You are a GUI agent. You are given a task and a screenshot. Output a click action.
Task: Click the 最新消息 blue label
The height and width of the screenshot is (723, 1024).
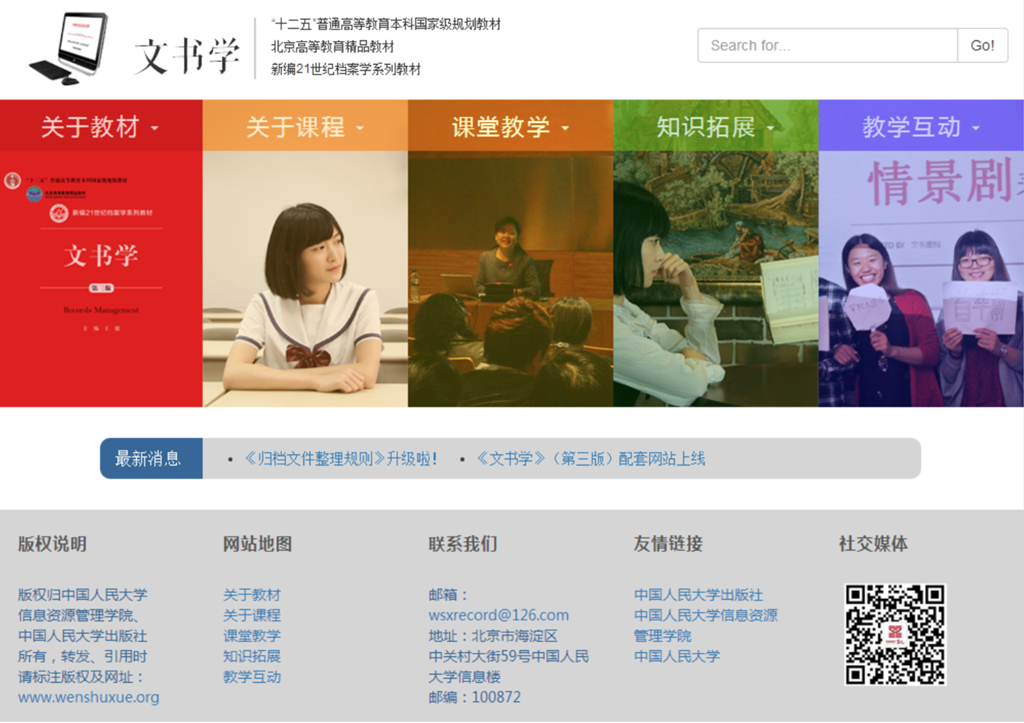[x=150, y=459]
